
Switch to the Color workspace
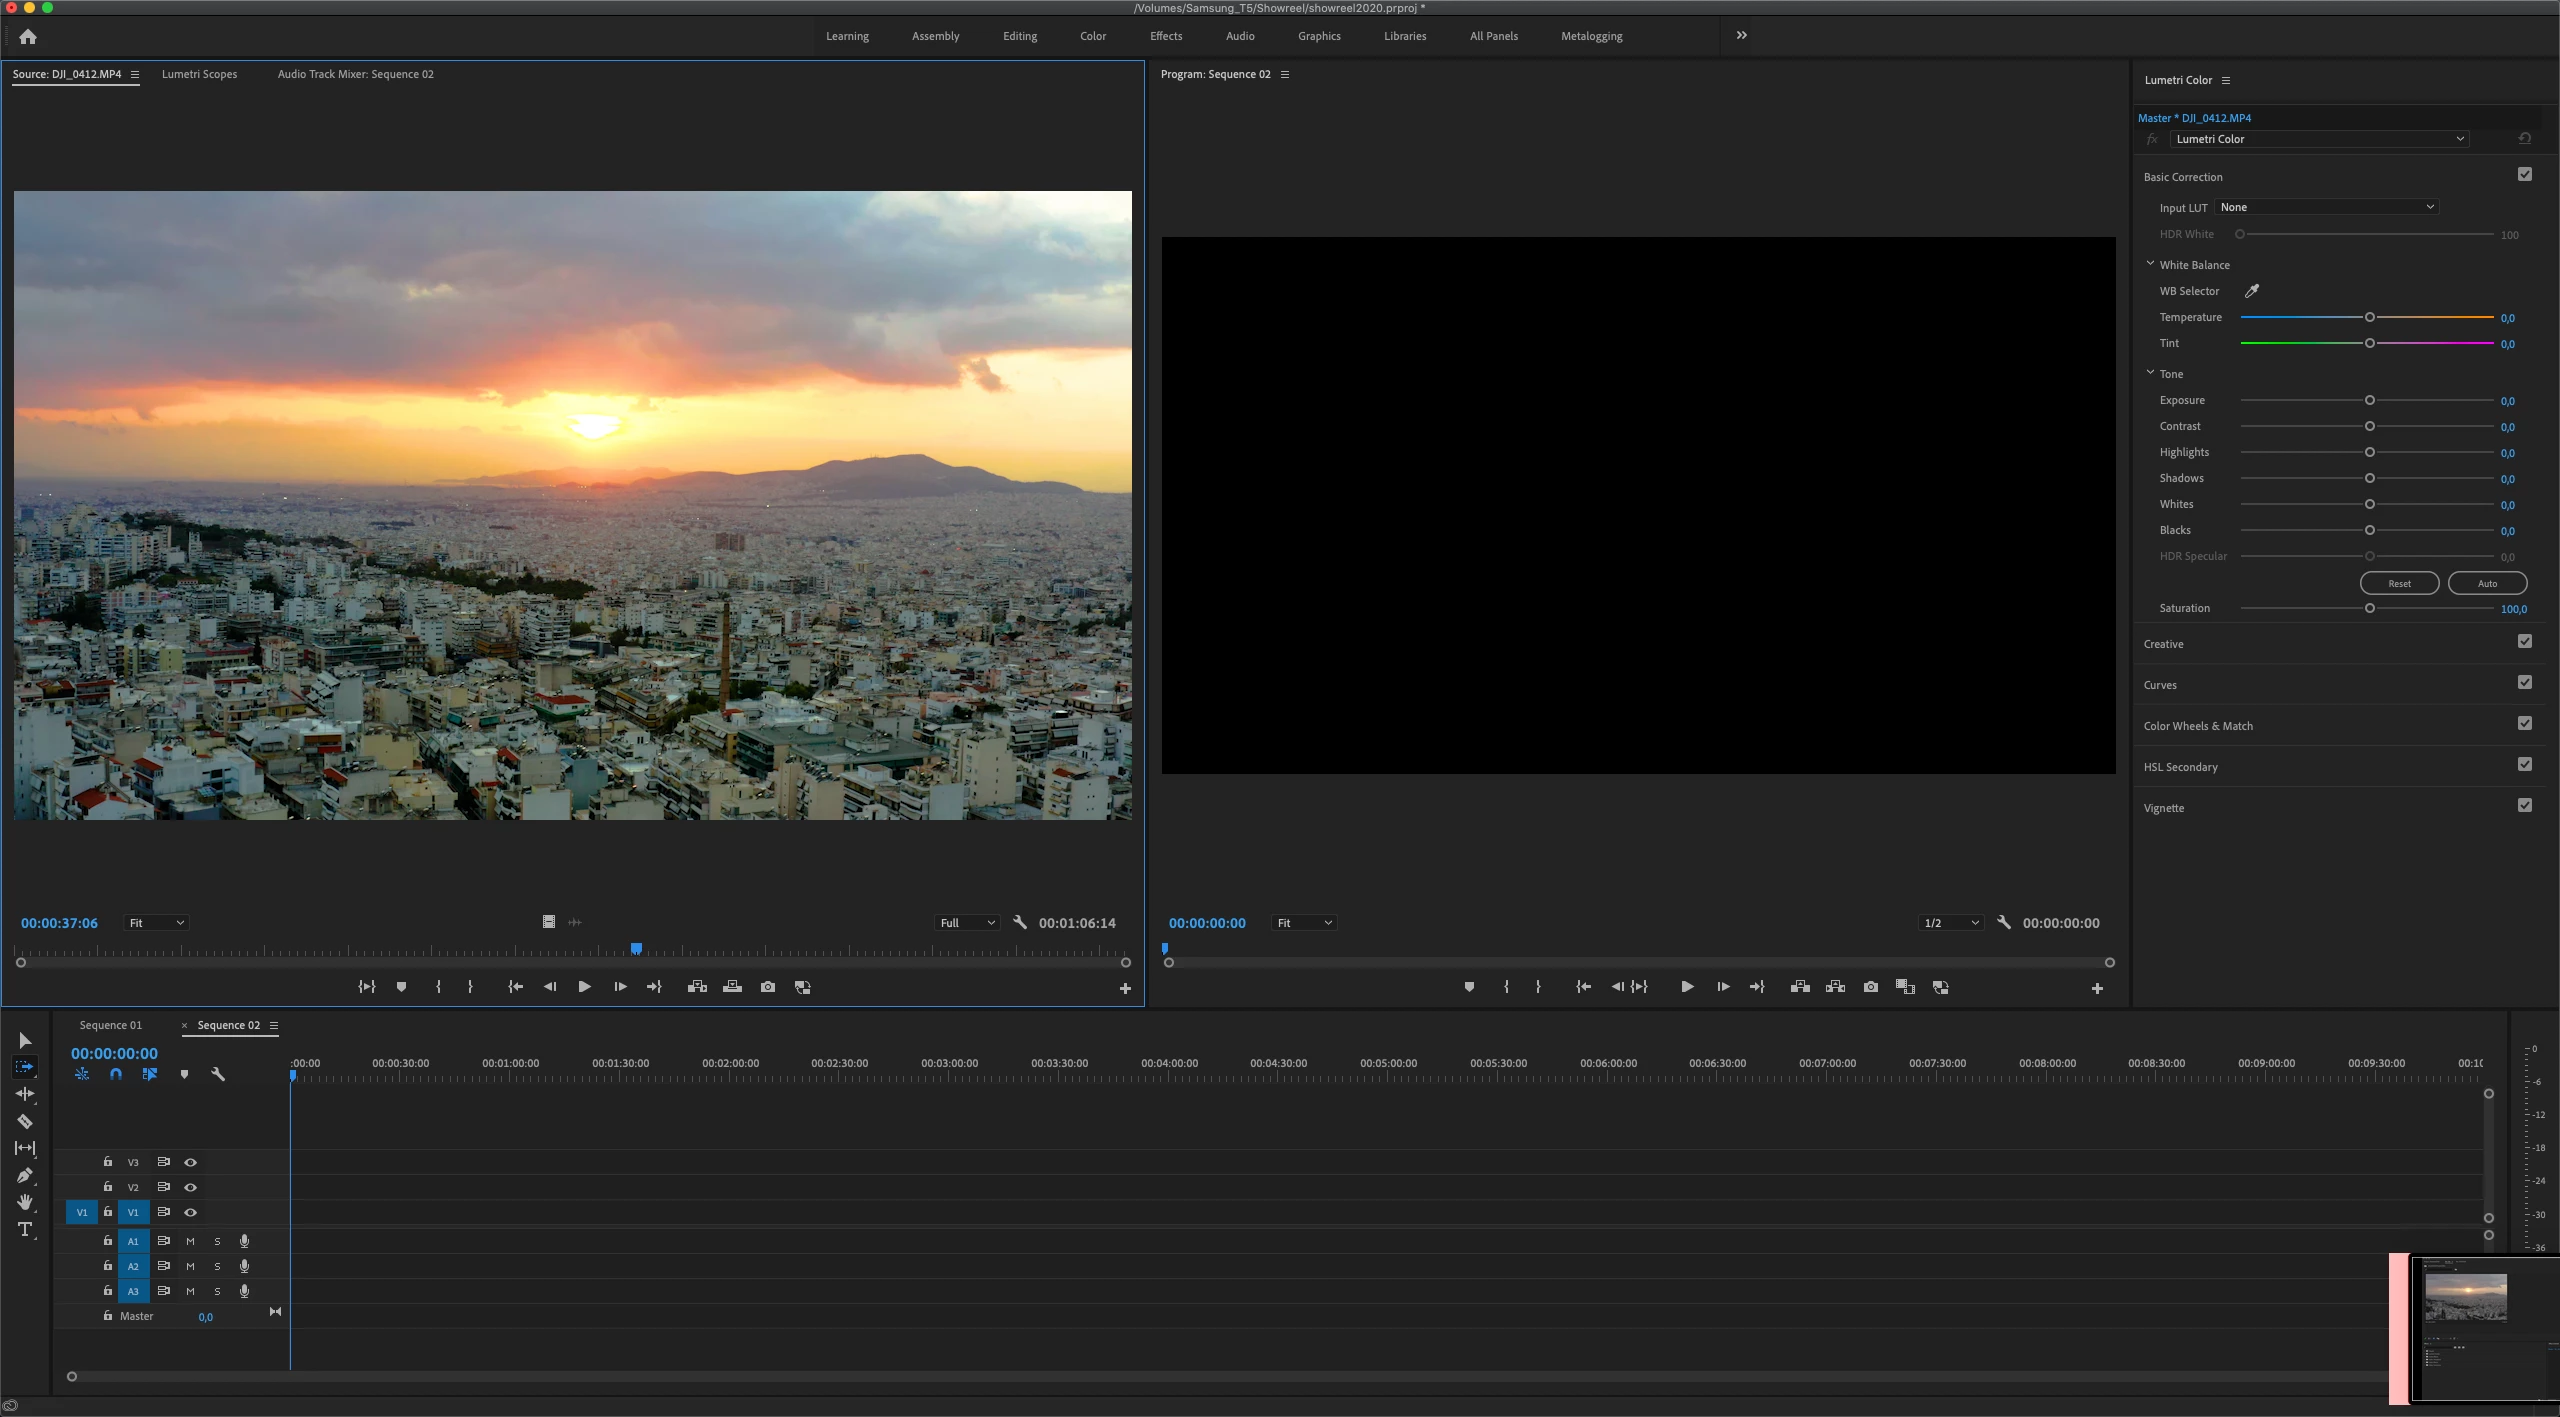pos(1092,36)
